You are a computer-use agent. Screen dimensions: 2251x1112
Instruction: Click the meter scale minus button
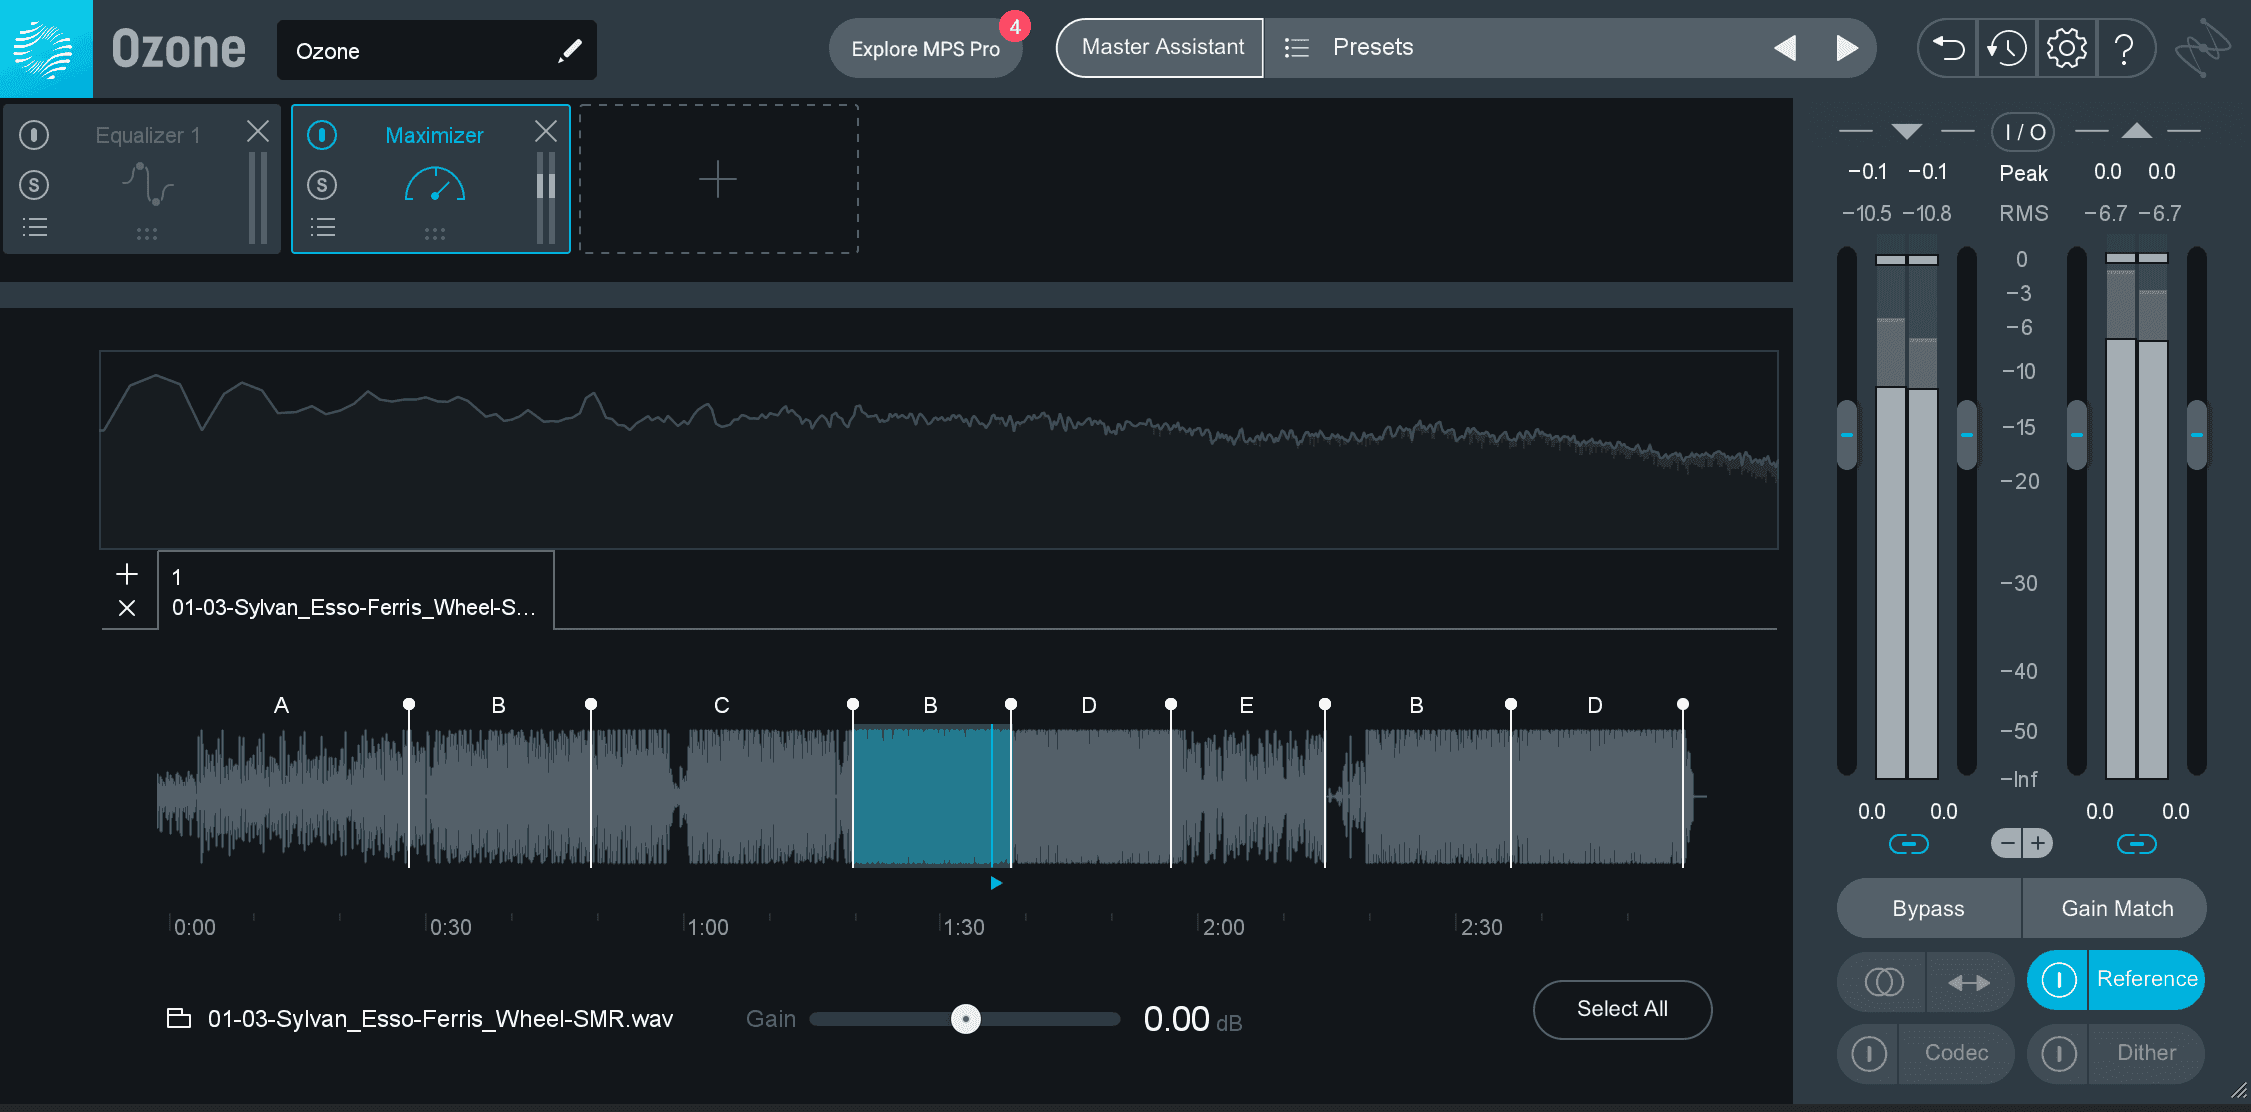click(x=2006, y=843)
